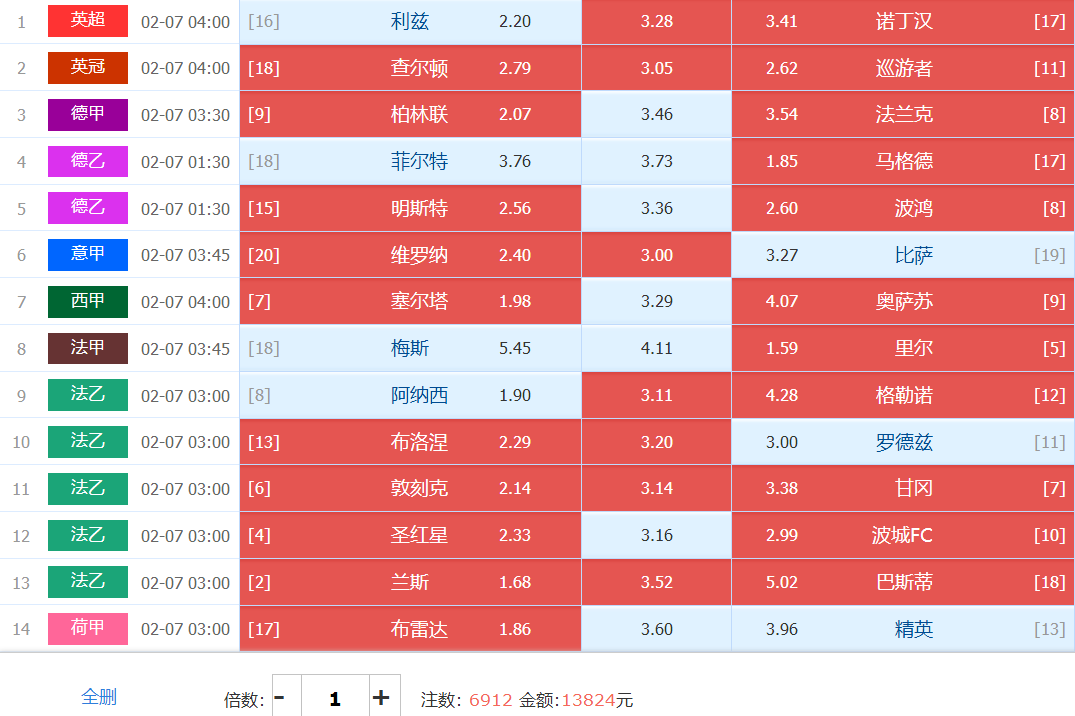Screen dimensions: 1075x716
Task: Toggle 梅斯 home win at 5.45
Action: [x=410, y=348]
